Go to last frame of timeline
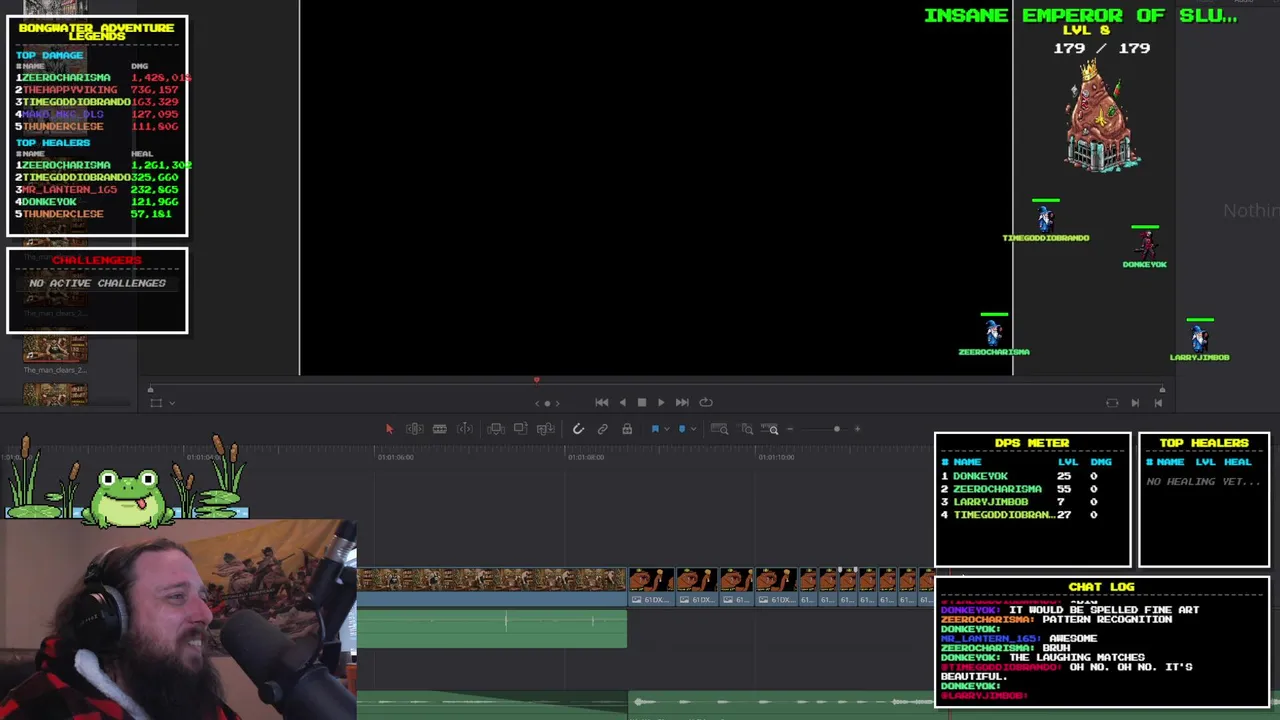The width and height of the screenshot is (1280, 720). [682, 402]
